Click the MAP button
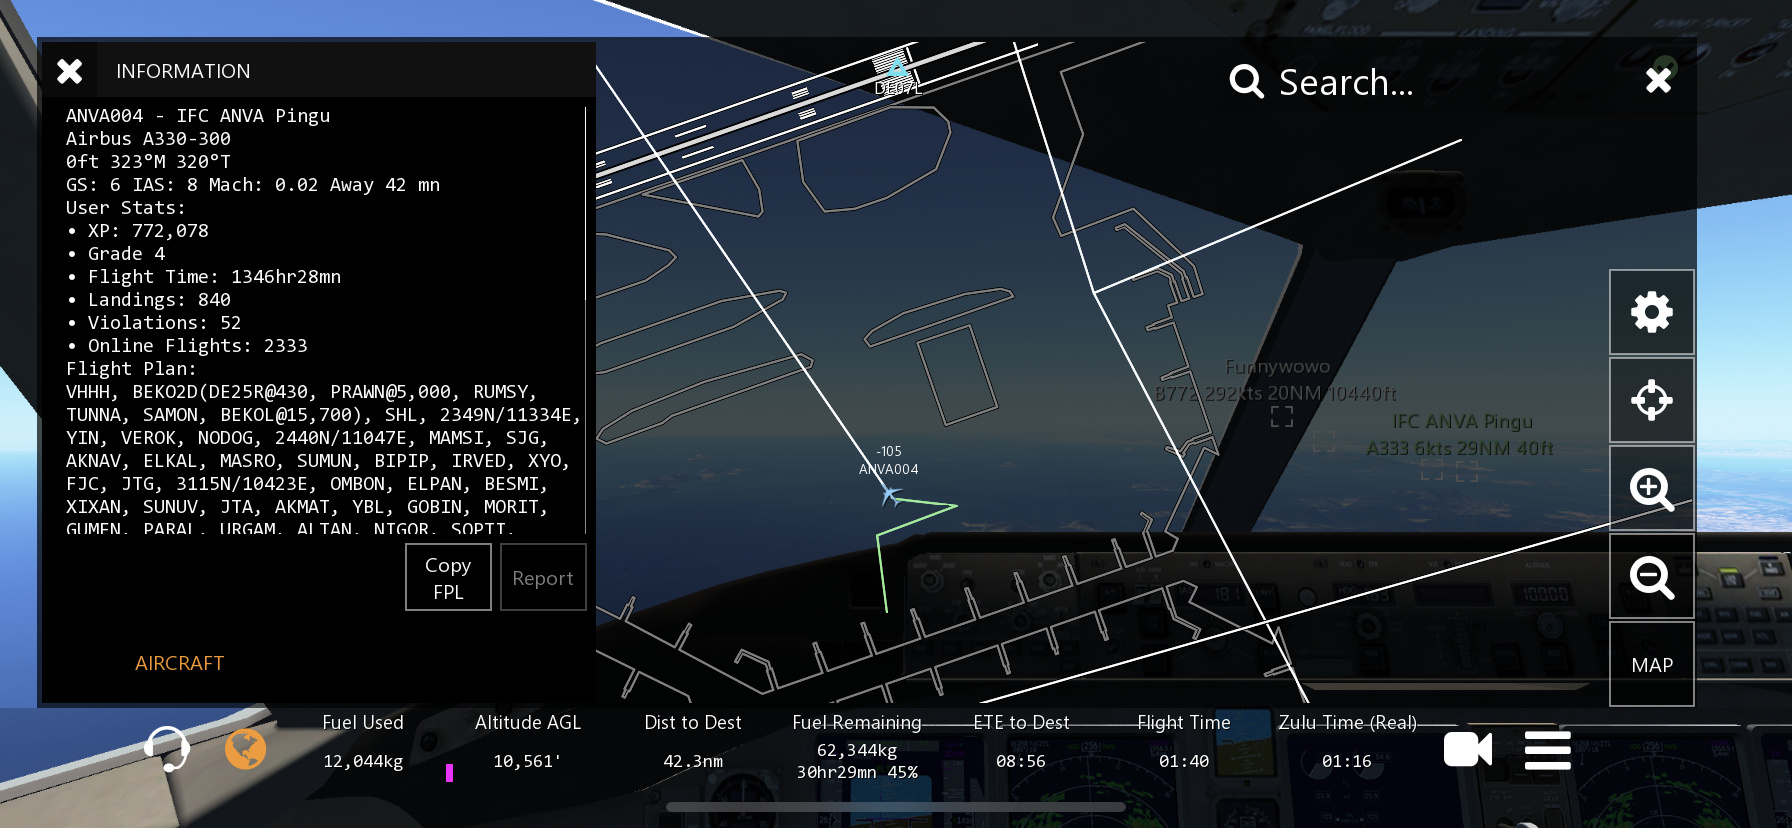Viewport: 1792px width, 828px height. (1652, 664)
